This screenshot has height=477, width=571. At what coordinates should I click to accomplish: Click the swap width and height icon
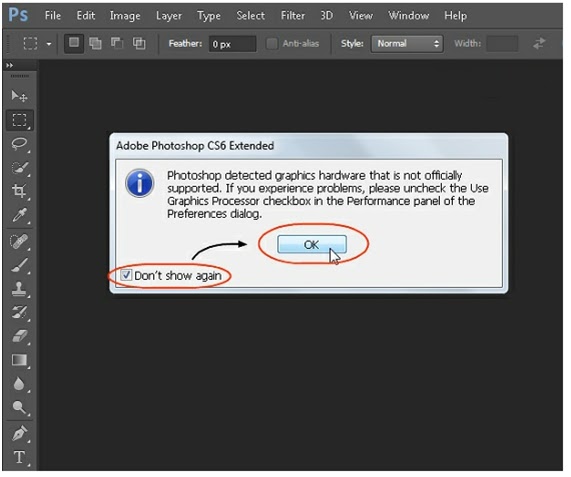539,44
